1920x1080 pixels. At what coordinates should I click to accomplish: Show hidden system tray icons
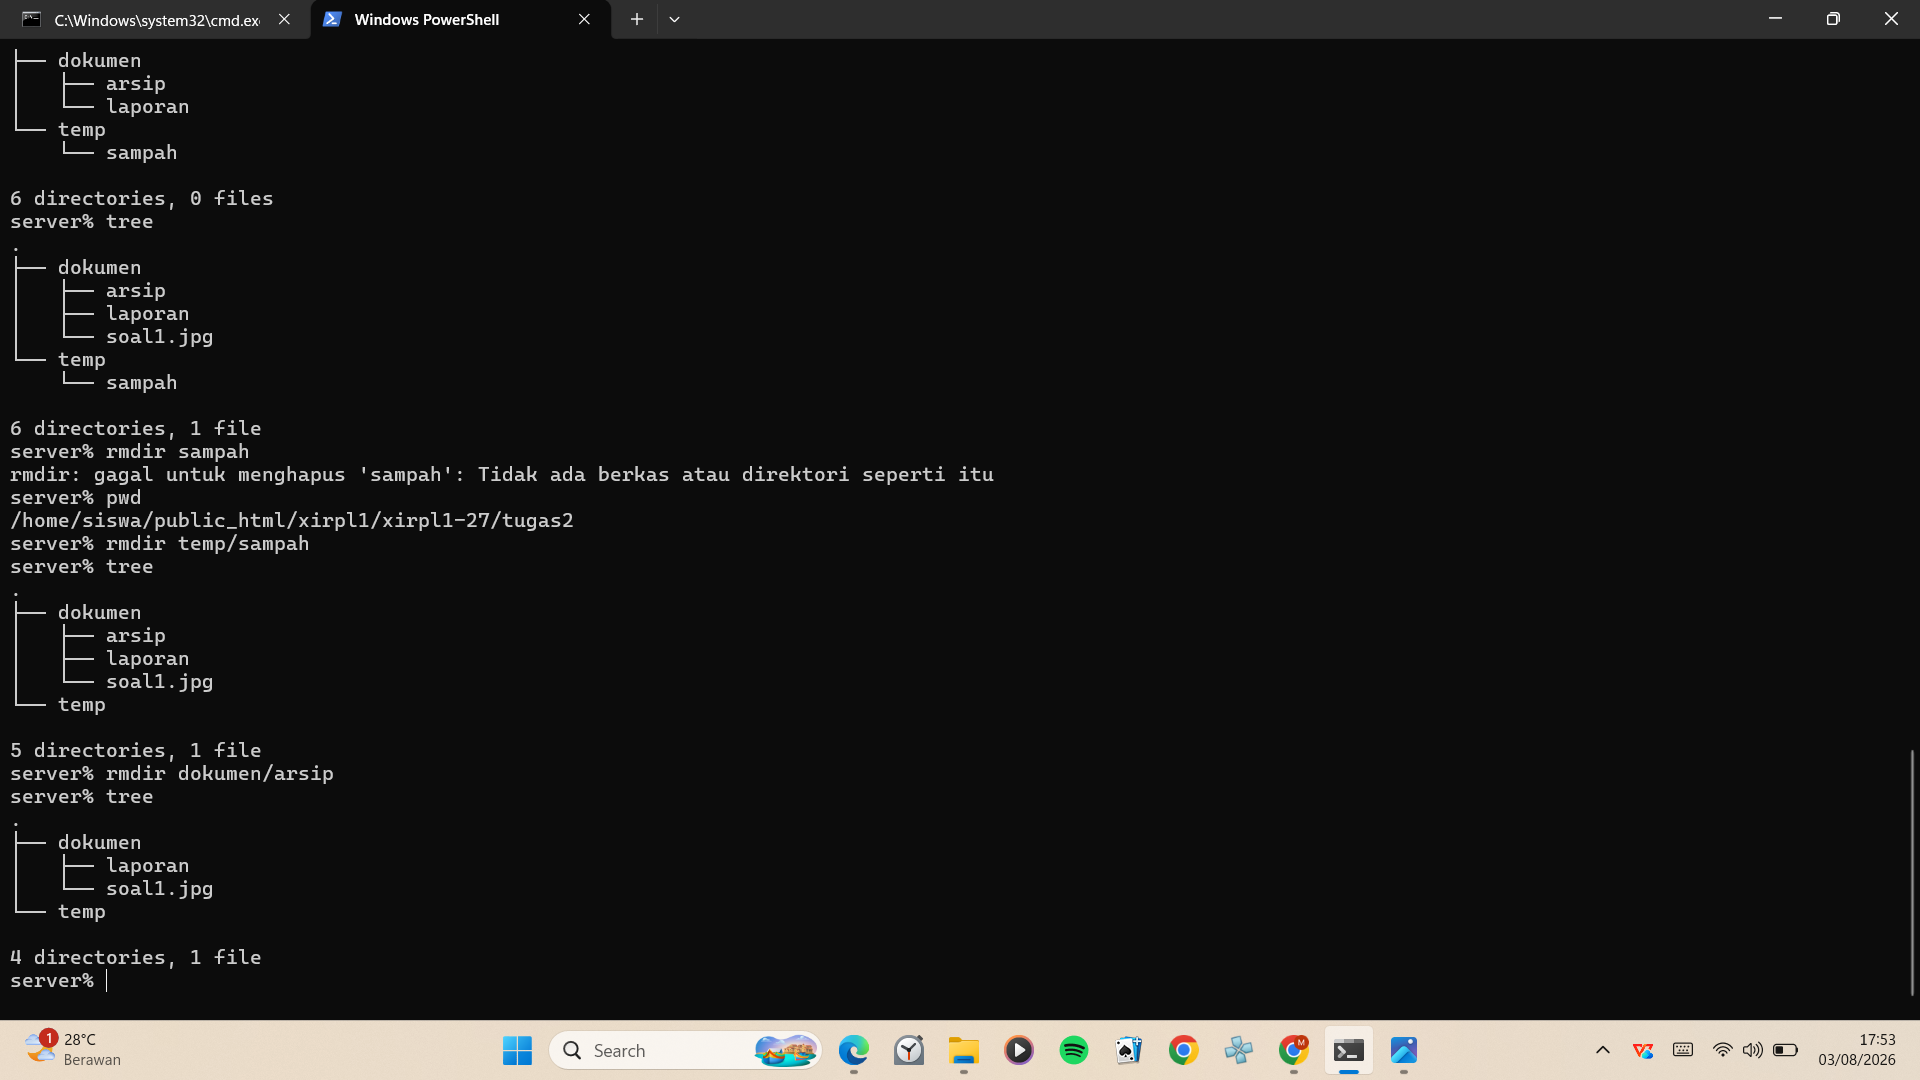[x=1602, y=1051]
